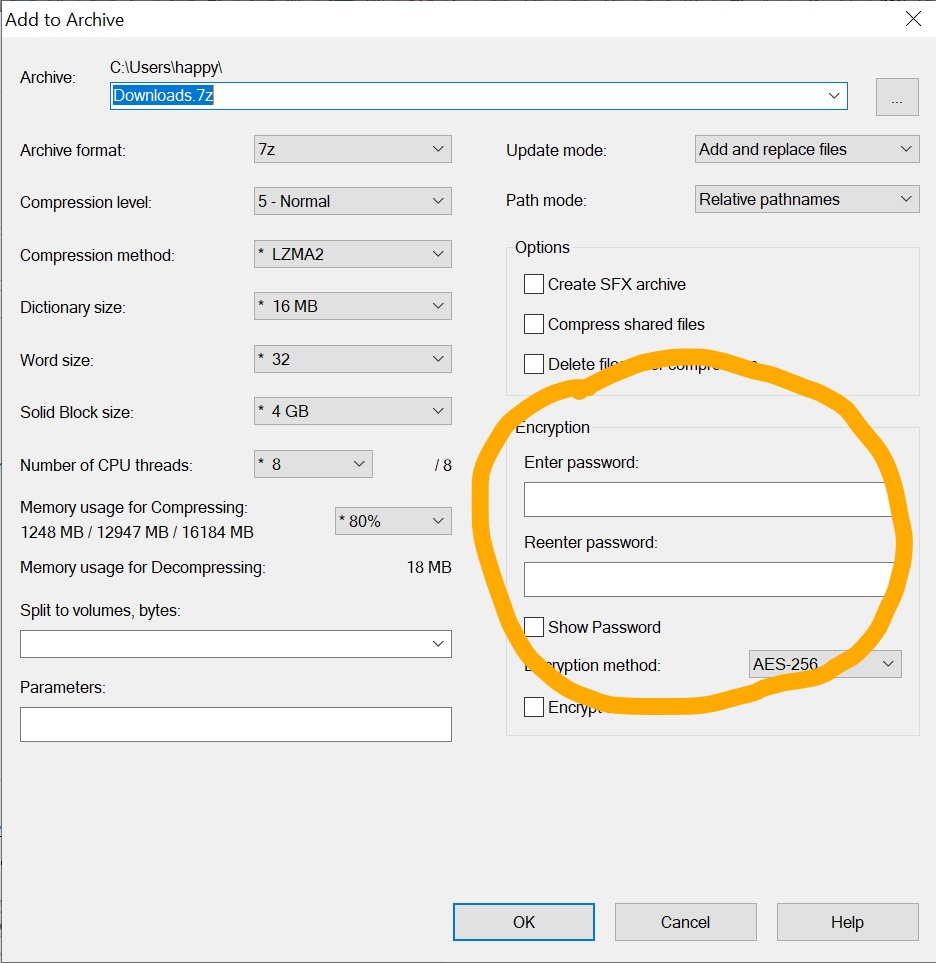
Task: Click the Parameters text field
Action: 236,725
